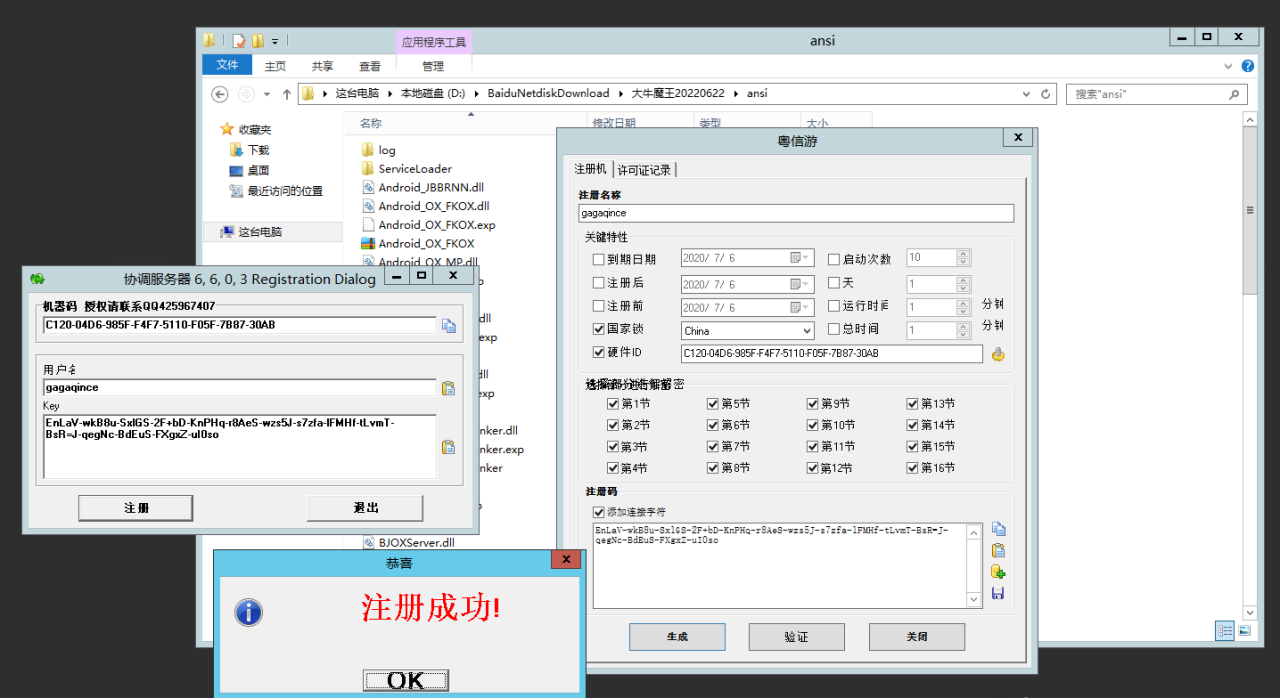Disable the 国家锁 checkbox
Image resolution: width=1280 pixels, height=698 pixels.
(598, 328)
